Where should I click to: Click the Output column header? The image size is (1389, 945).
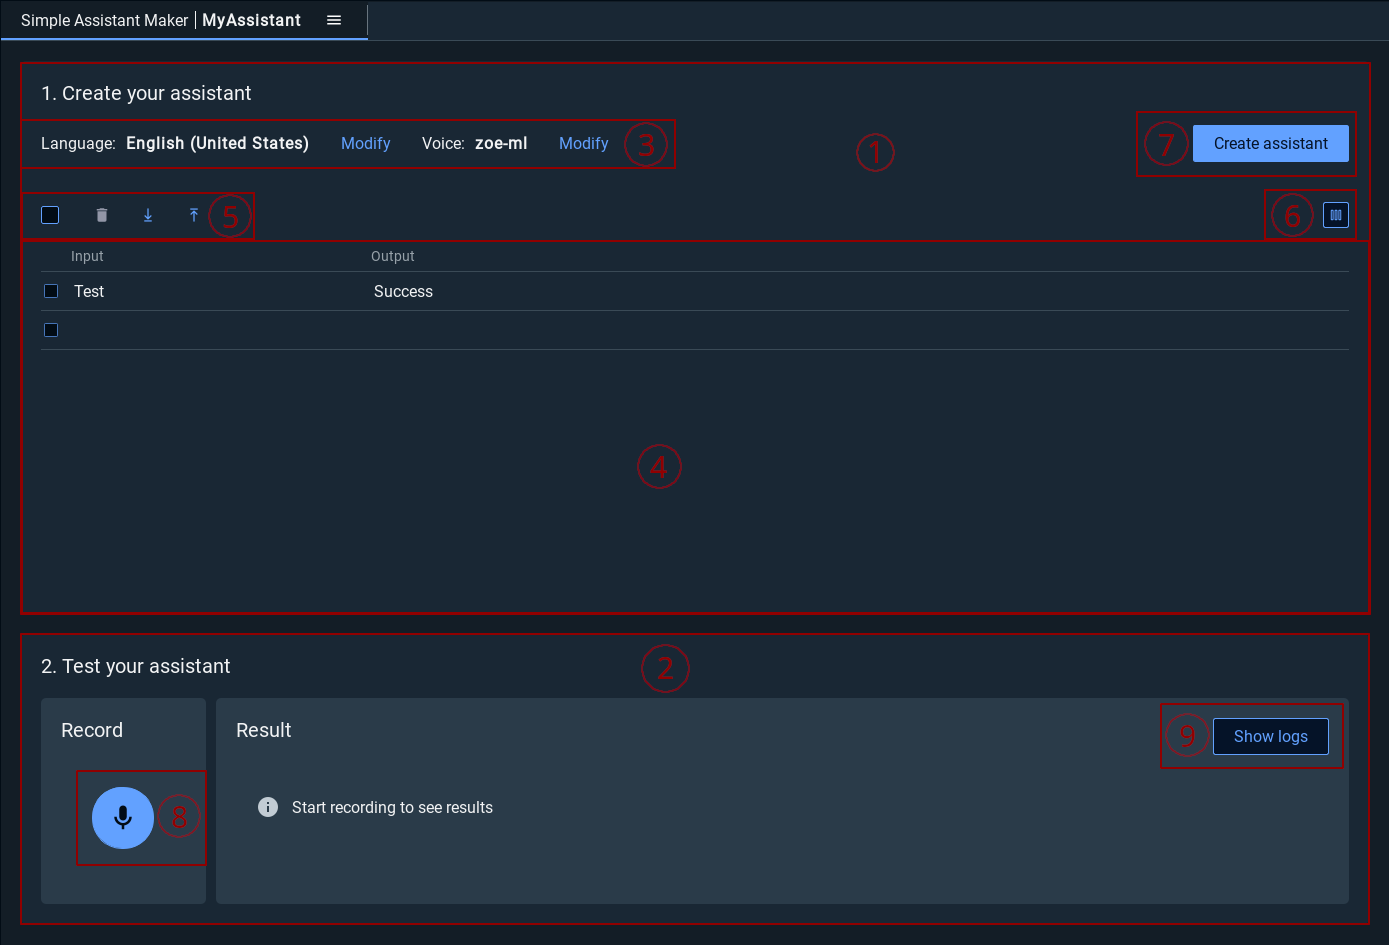392,256
